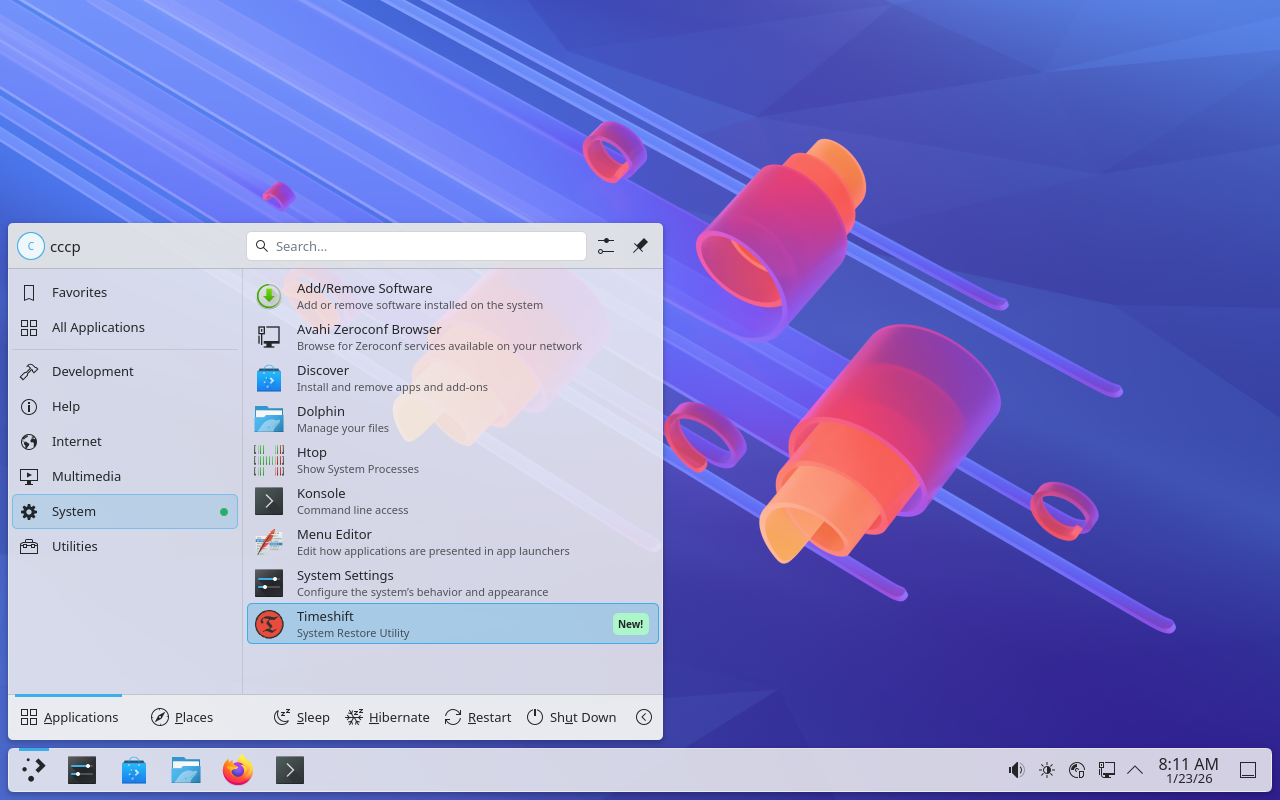Toggle Peek at Desktop button
1280x800 pixels.
click(x=1248, y=770)
